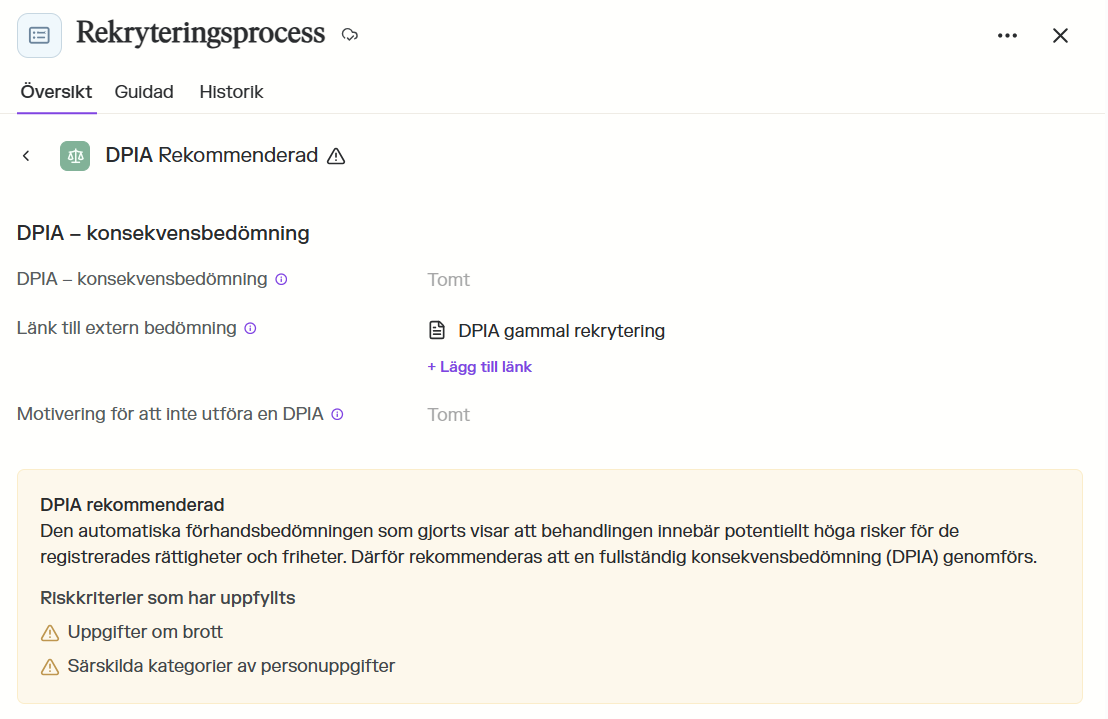Switch to the Historik tab
Screen dimensions: 1108x719
point(231,92)
